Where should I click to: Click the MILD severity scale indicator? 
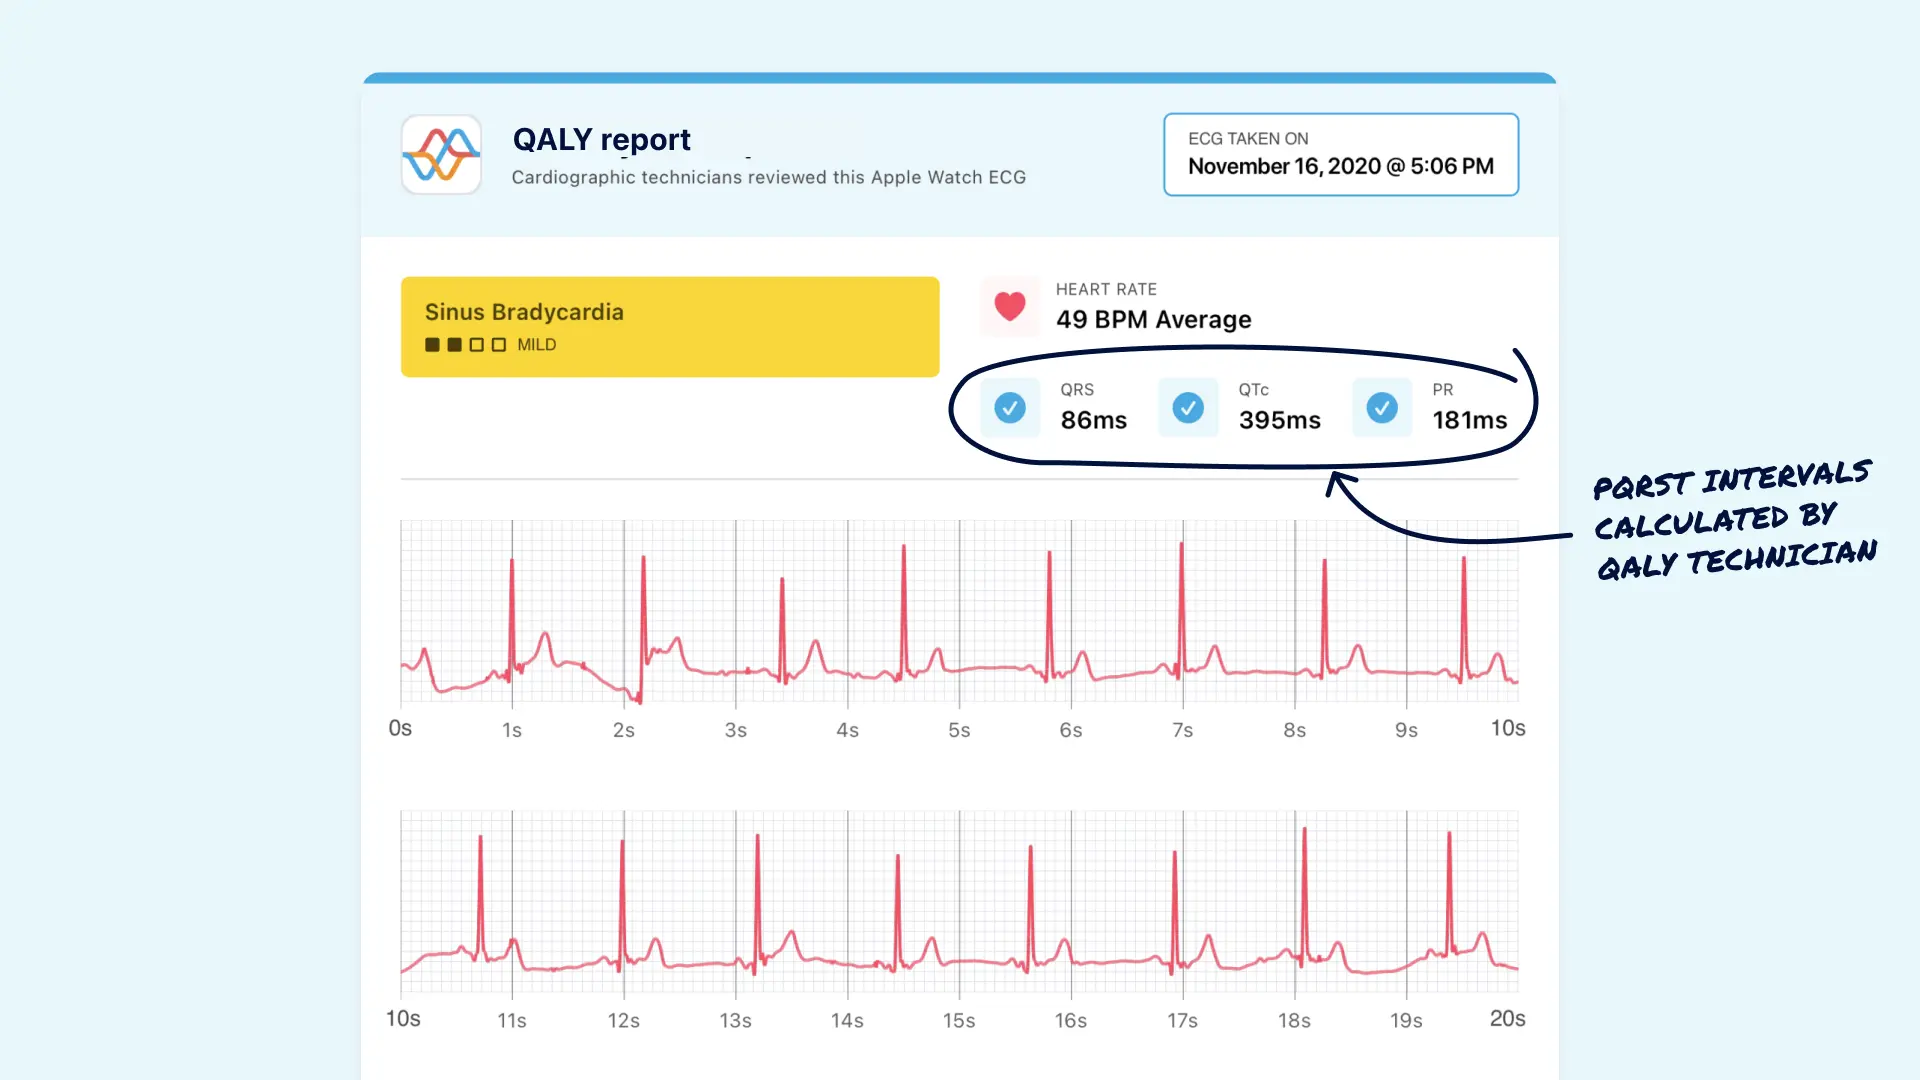click(x=537, y=344)
